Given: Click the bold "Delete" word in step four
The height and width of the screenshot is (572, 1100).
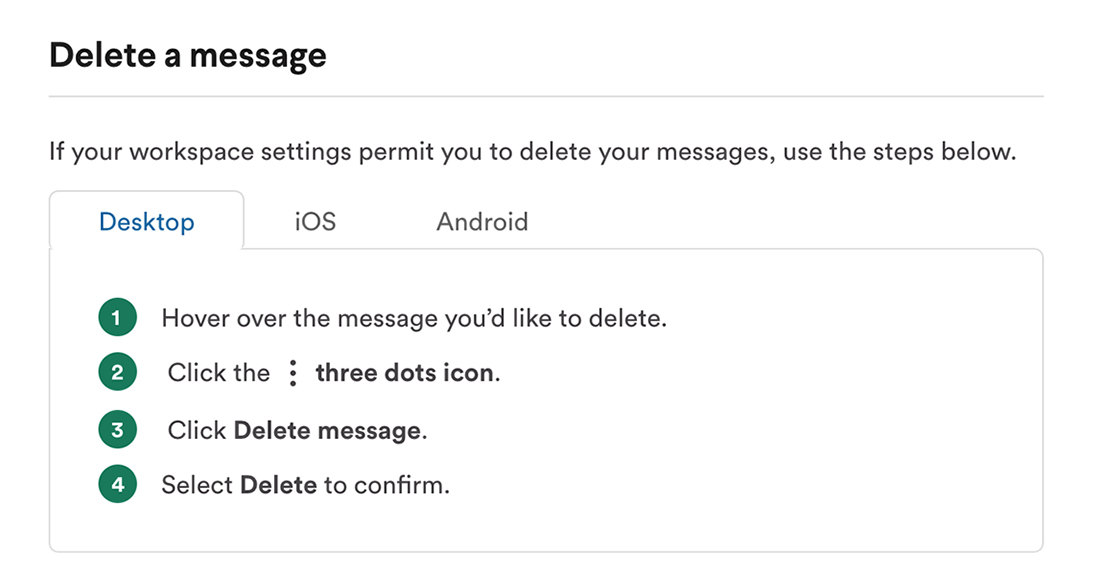Looking at the screenshot, I should [x=279, y=485].
